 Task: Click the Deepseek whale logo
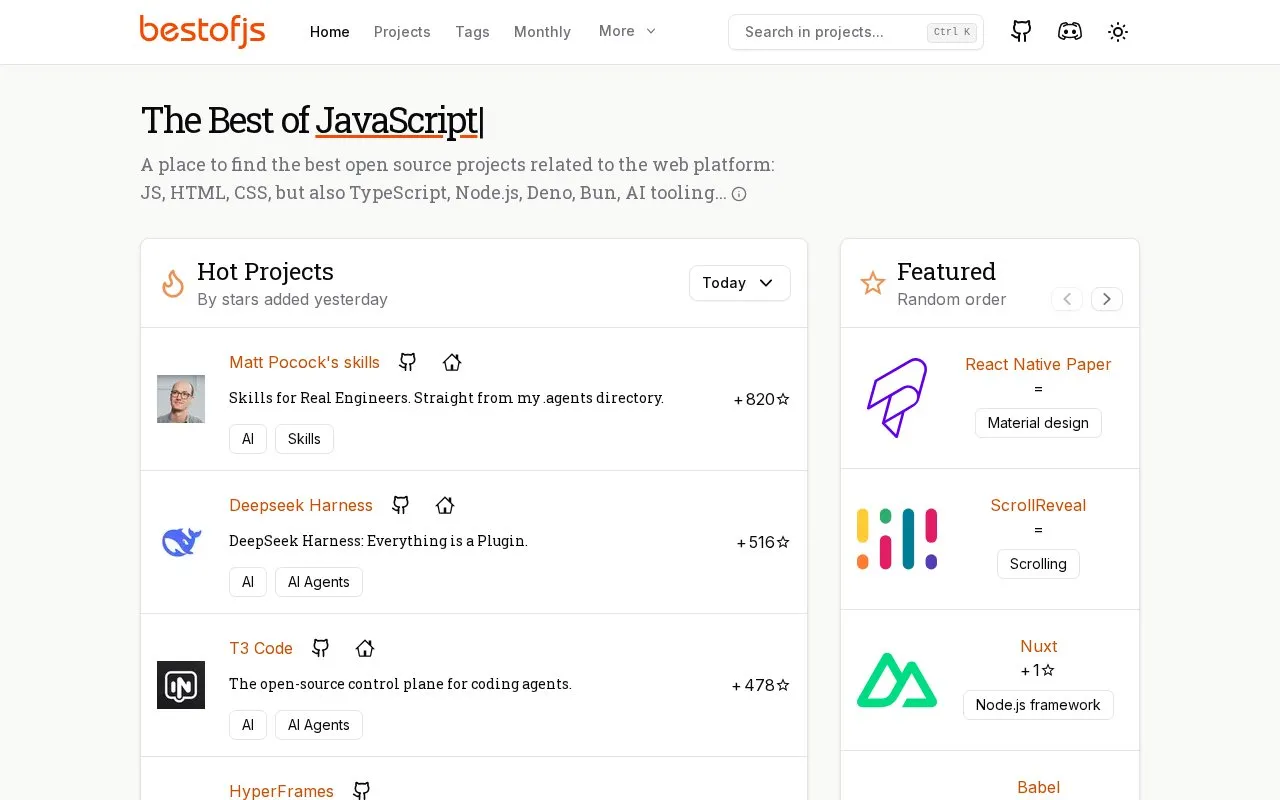(181, 542)
